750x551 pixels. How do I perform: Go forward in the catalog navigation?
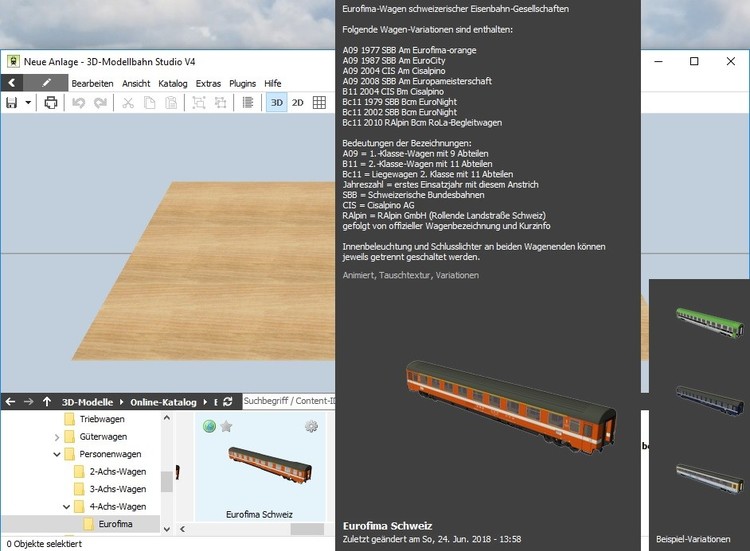tap(29, 402)
